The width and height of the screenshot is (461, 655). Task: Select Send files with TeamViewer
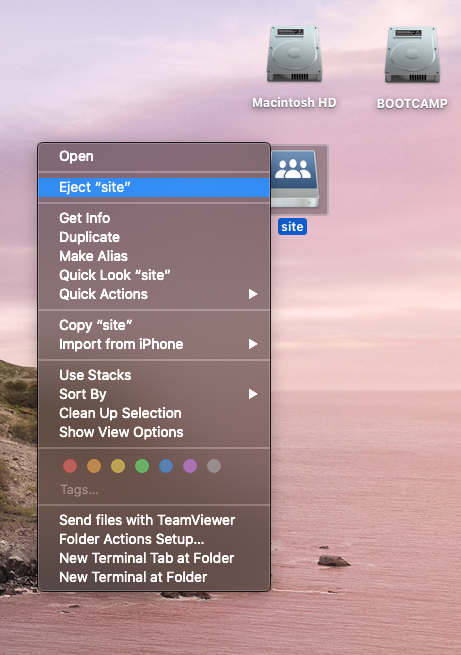[x=154, y=520]
